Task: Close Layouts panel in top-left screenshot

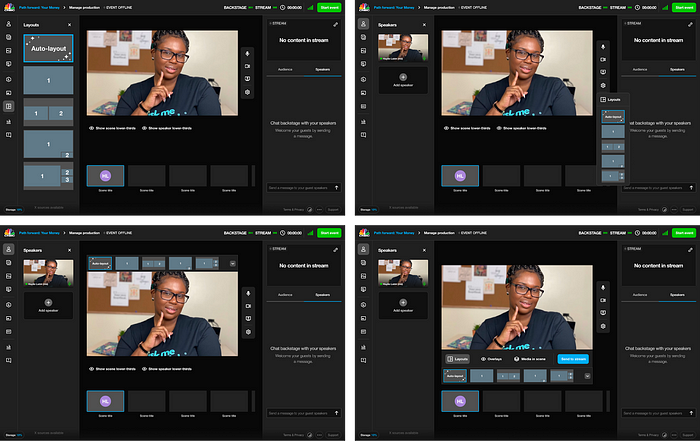Action: click(69, 25)
